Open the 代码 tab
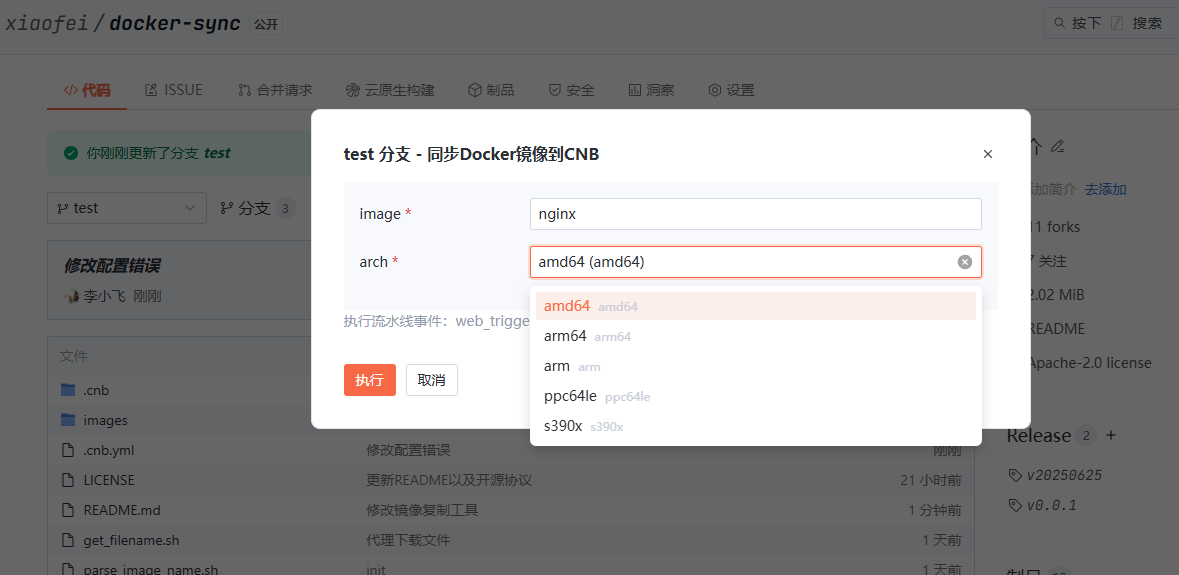 (86, 90)
